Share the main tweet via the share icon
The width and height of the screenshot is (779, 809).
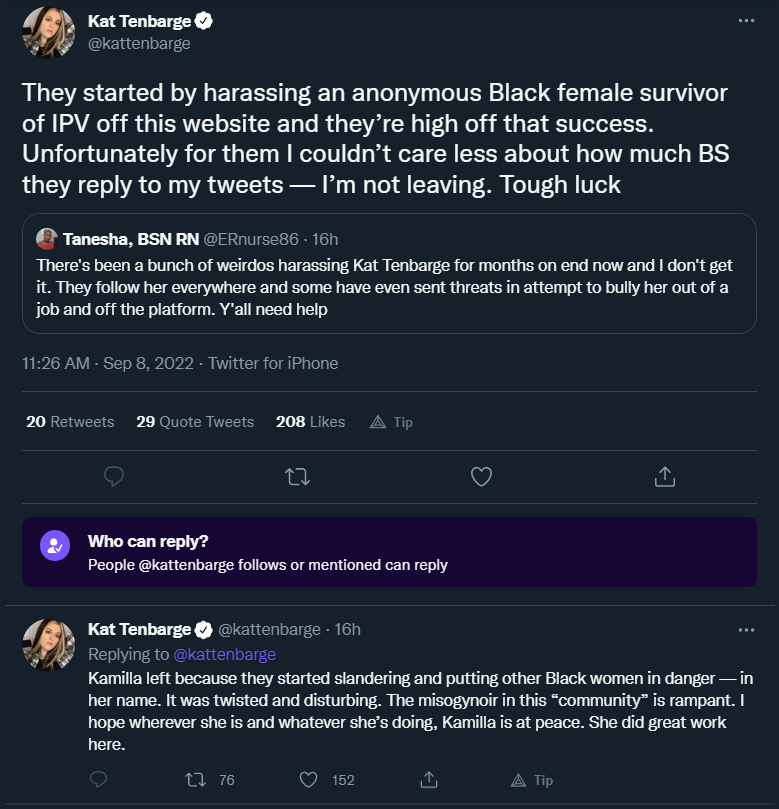tap(664, 476)
